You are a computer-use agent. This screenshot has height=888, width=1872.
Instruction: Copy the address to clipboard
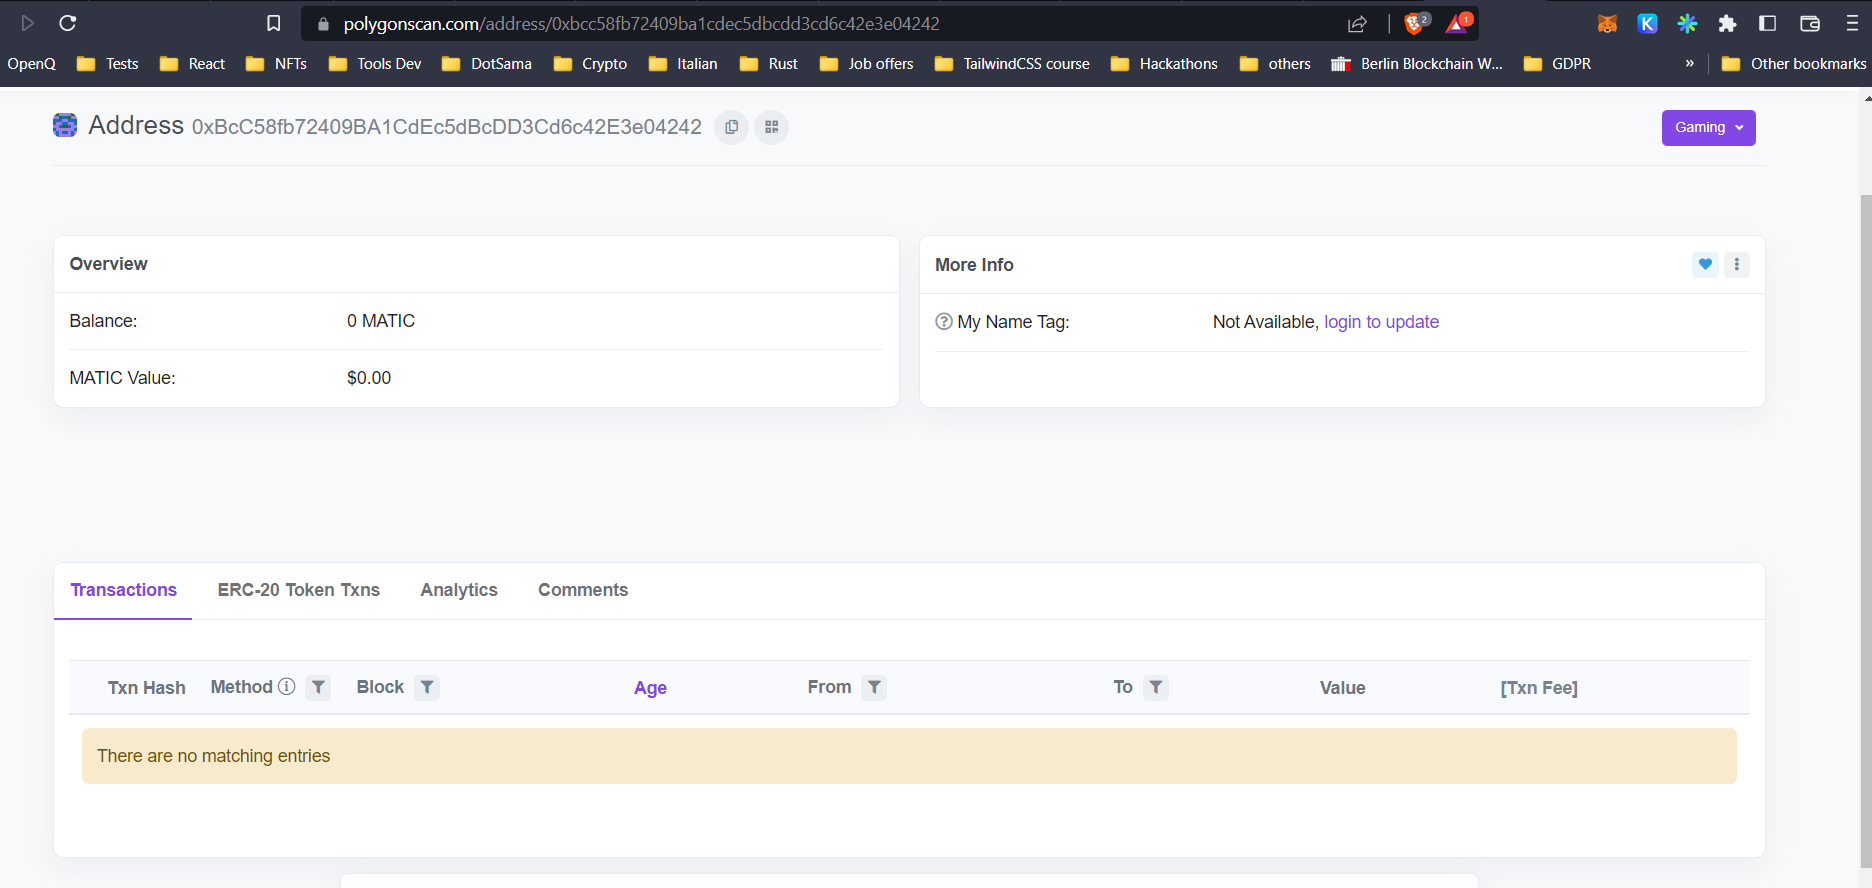click(731, 127)
